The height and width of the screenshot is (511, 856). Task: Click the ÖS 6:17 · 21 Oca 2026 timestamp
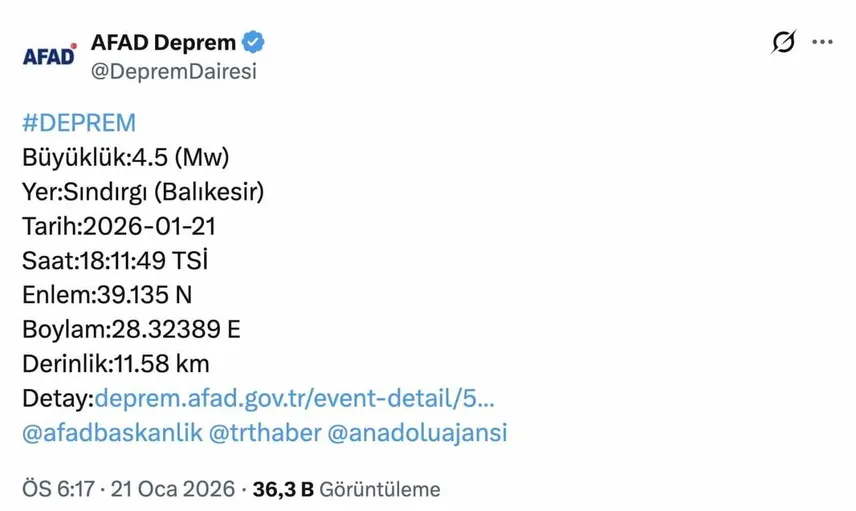[128, 489]
